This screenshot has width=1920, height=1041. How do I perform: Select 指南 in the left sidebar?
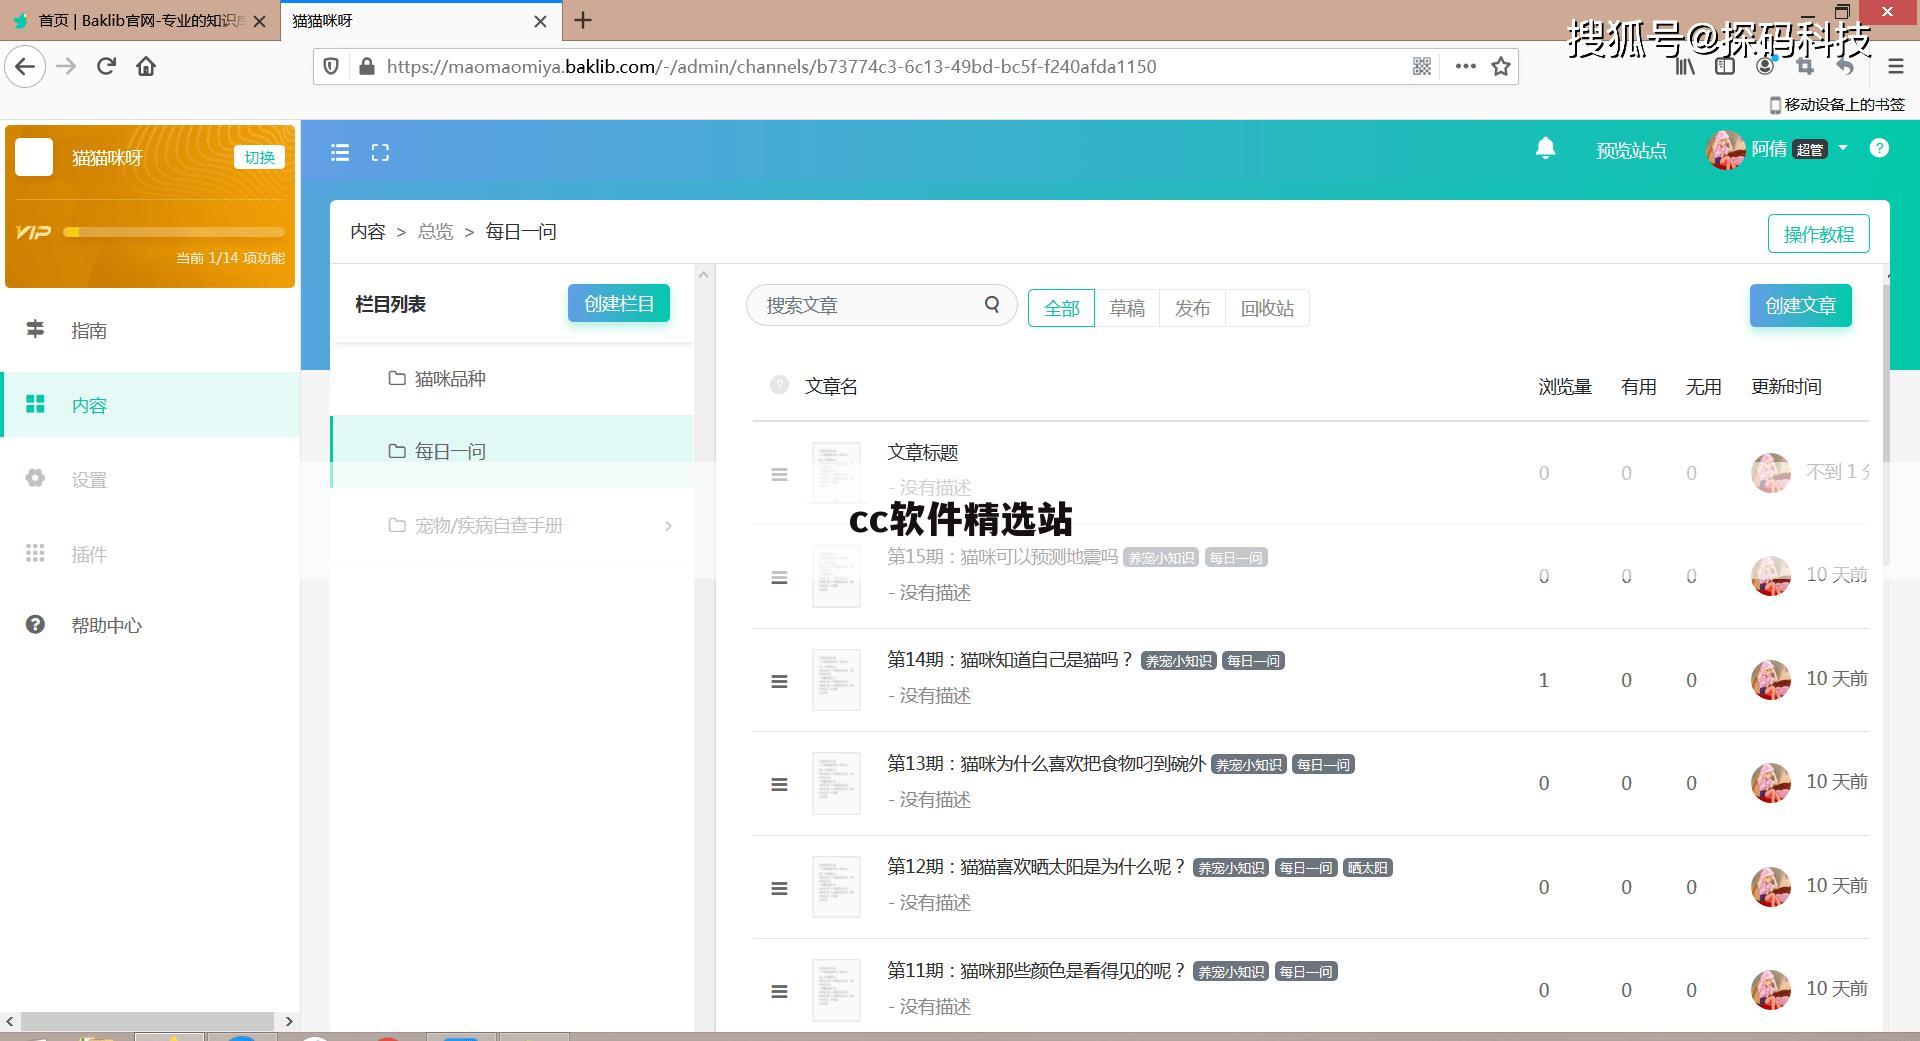[x=150, y=330]
